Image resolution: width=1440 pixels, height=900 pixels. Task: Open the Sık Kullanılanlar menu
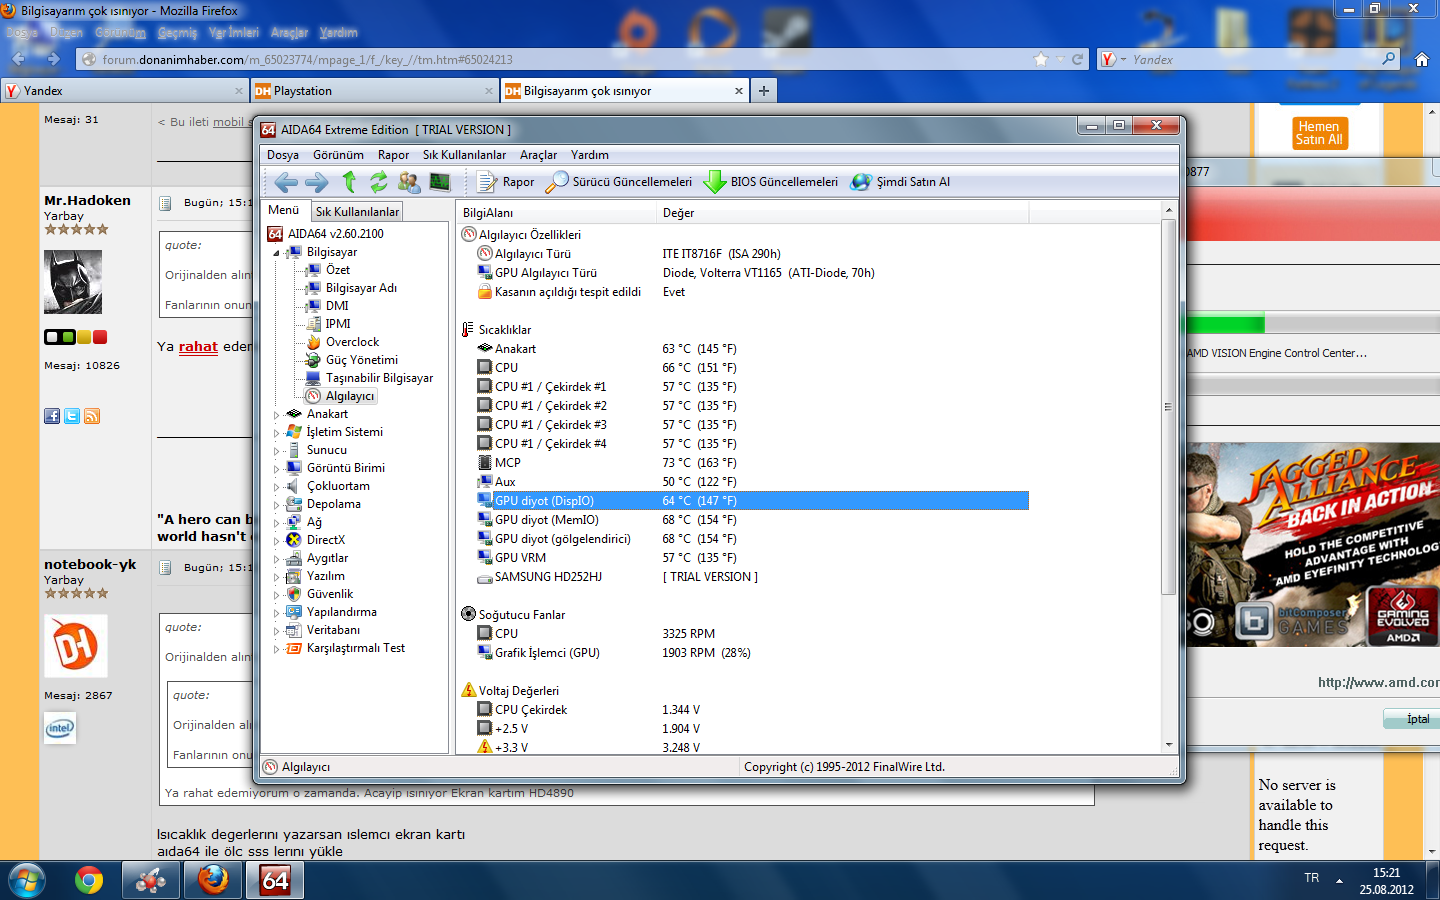pos(464,155)
